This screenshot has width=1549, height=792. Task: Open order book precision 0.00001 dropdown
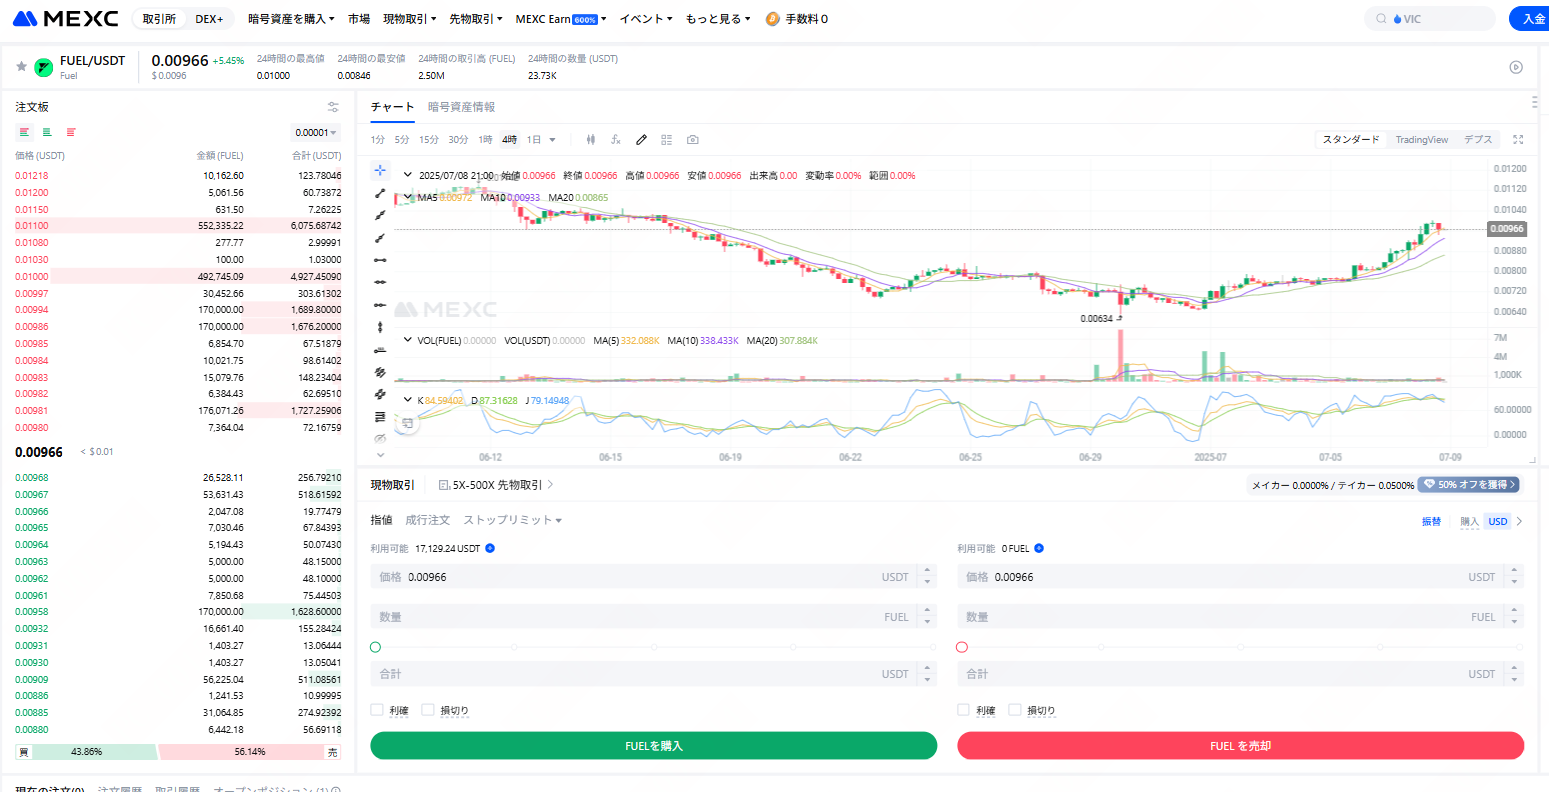(x=316, y=133)
